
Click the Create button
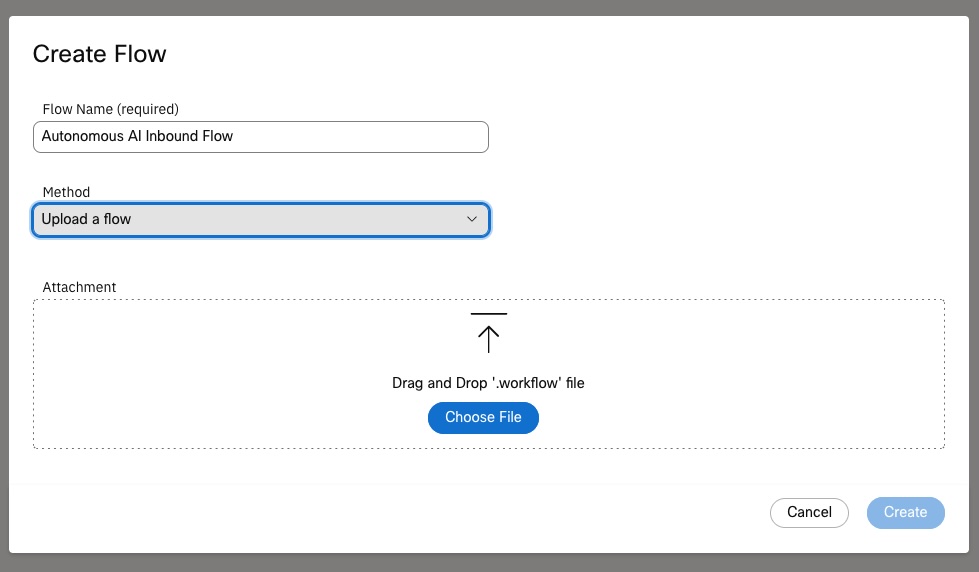905,512
